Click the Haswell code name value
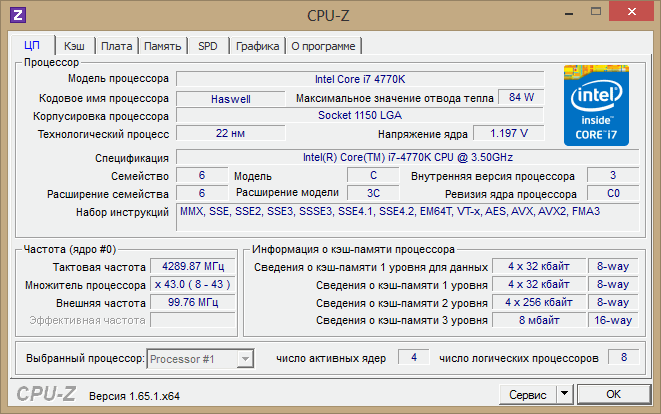The height and width of the screenshot is (414, 661). 231,99
